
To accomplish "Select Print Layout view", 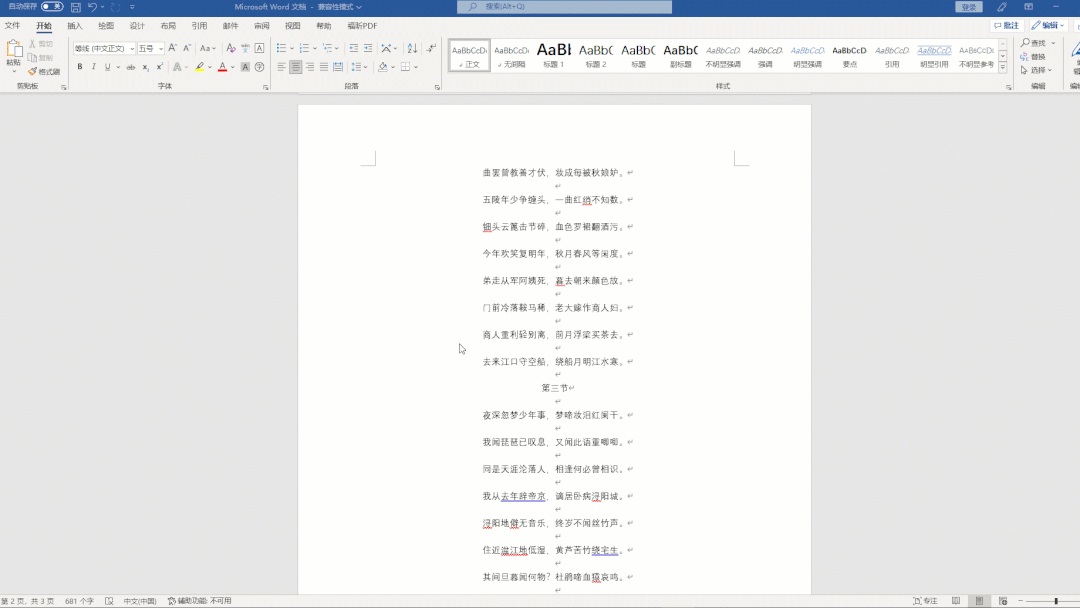I will click(979, 601).
